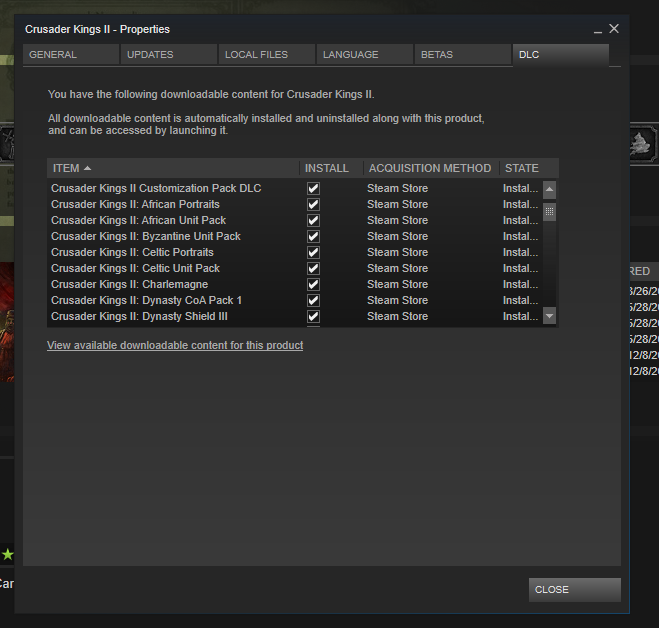Open View available downloadable content link
This screenshot has height=628, width=659.
[x=175, y=345]
